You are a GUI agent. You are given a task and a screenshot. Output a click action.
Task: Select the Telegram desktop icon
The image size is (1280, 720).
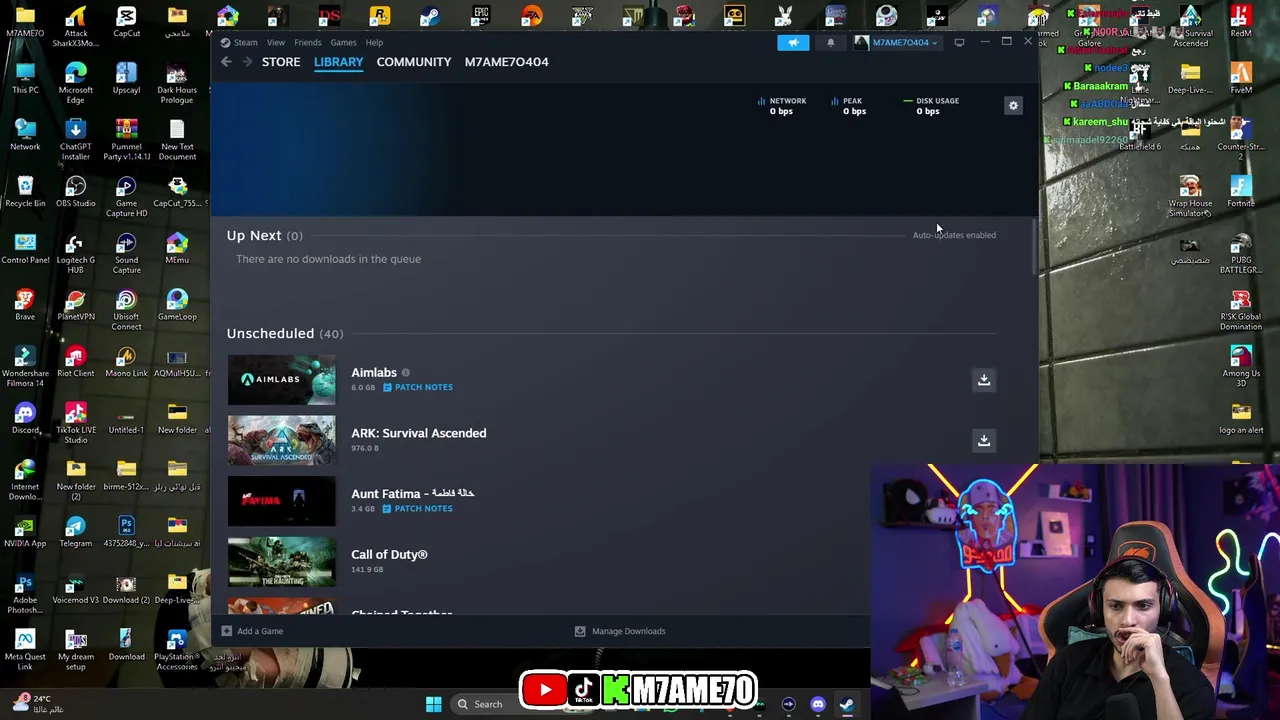76,532
